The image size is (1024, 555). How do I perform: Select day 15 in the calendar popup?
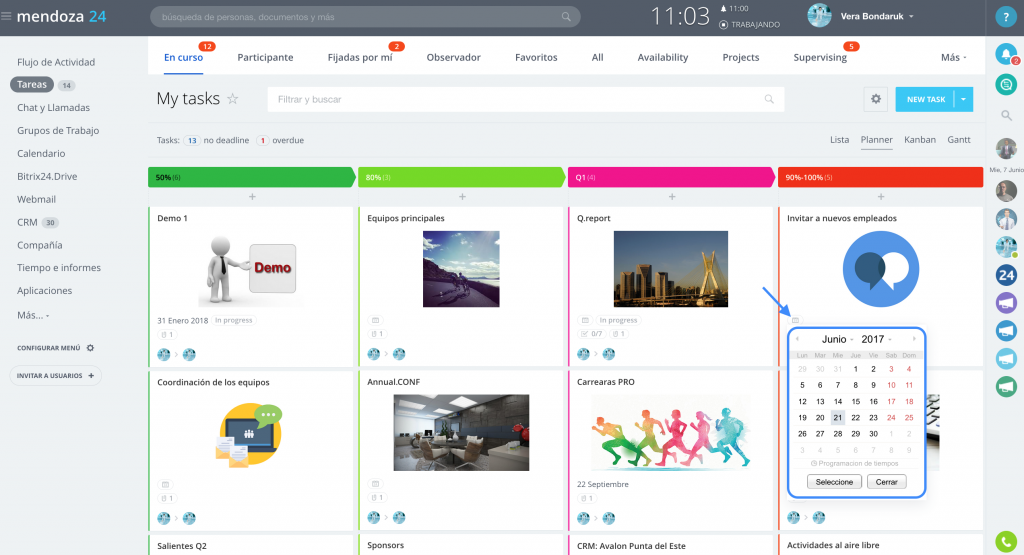click(856, 401)
